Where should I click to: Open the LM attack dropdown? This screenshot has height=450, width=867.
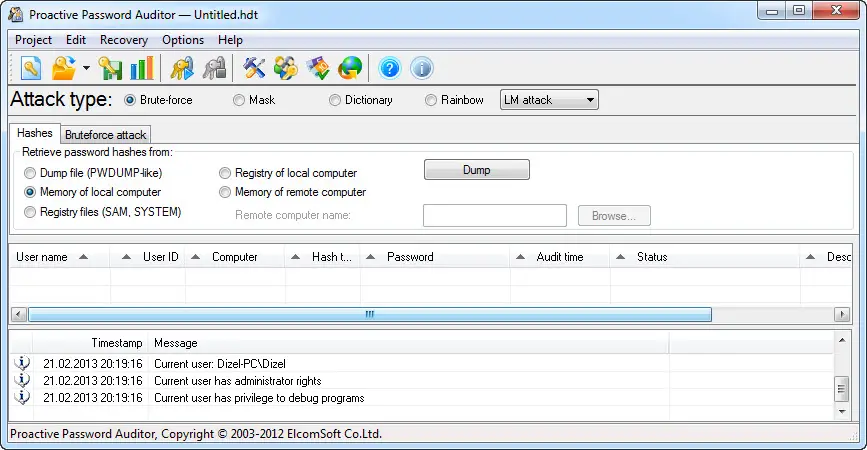549,100
